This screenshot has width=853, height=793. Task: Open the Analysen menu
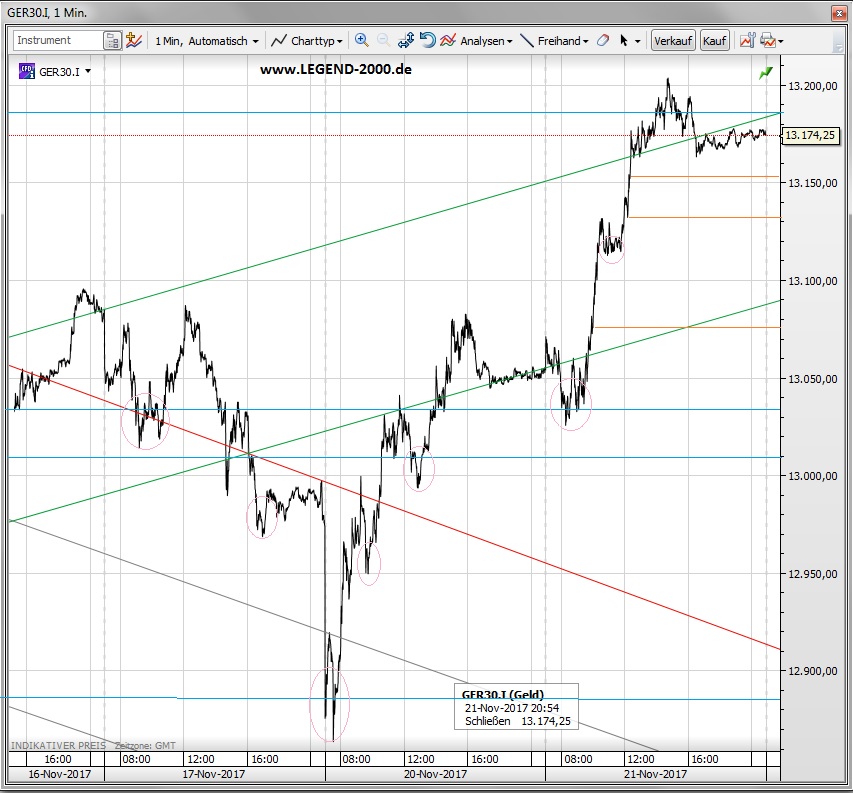coord(477,41)
